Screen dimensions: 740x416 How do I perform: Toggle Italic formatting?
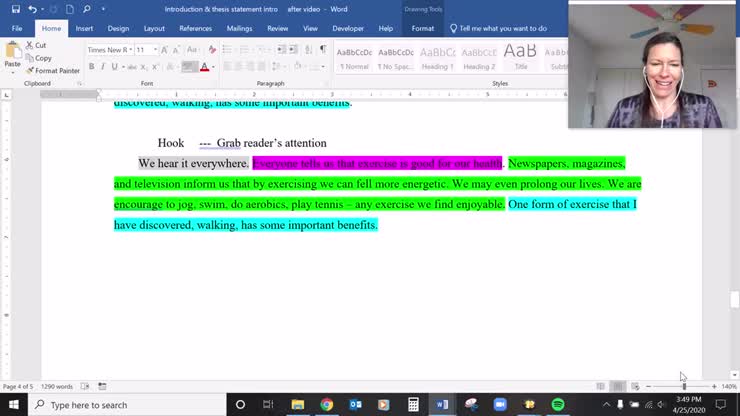pos(103,67)
